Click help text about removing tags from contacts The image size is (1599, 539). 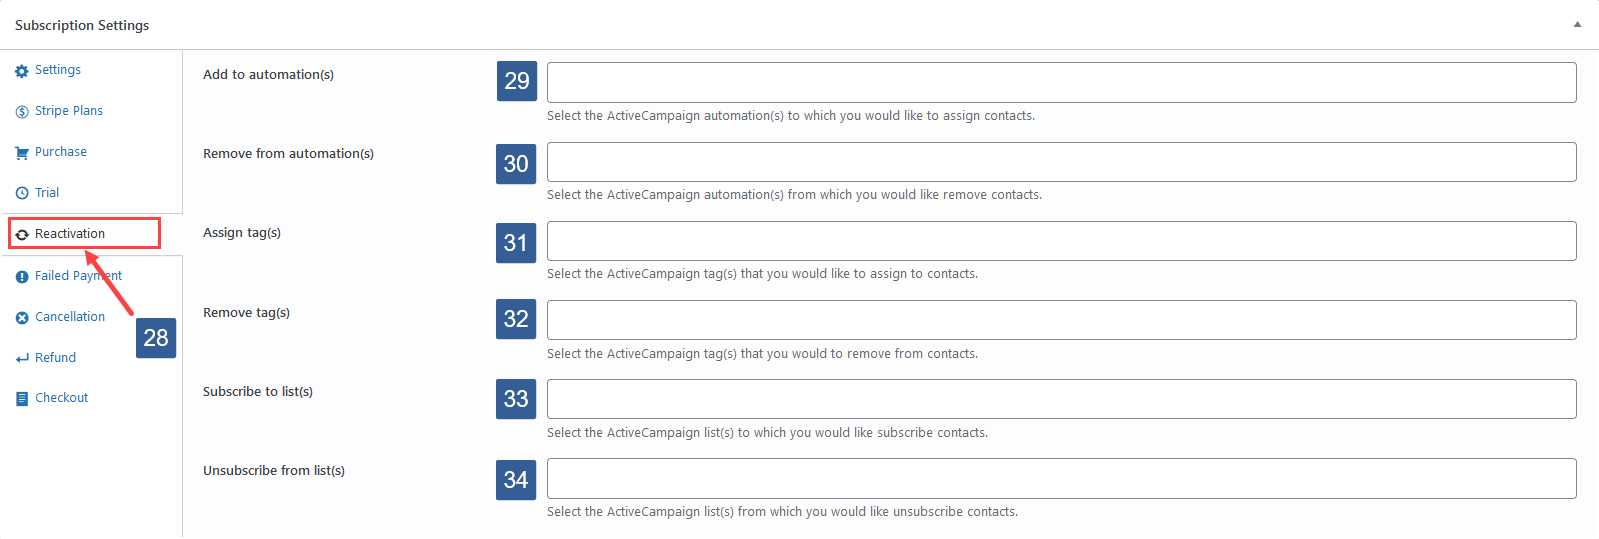click(x=762, y=354)
